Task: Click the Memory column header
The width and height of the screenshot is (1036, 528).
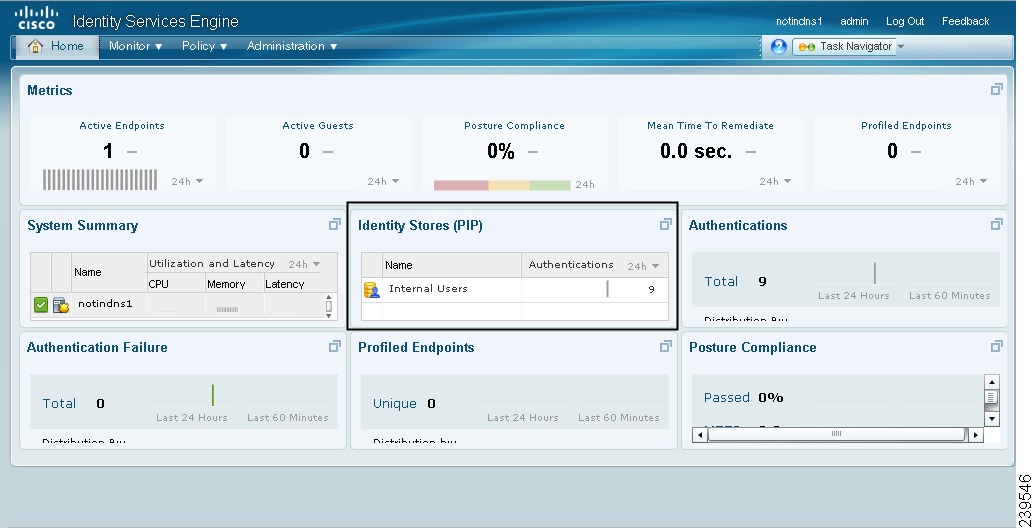Action: click(226, 284)
